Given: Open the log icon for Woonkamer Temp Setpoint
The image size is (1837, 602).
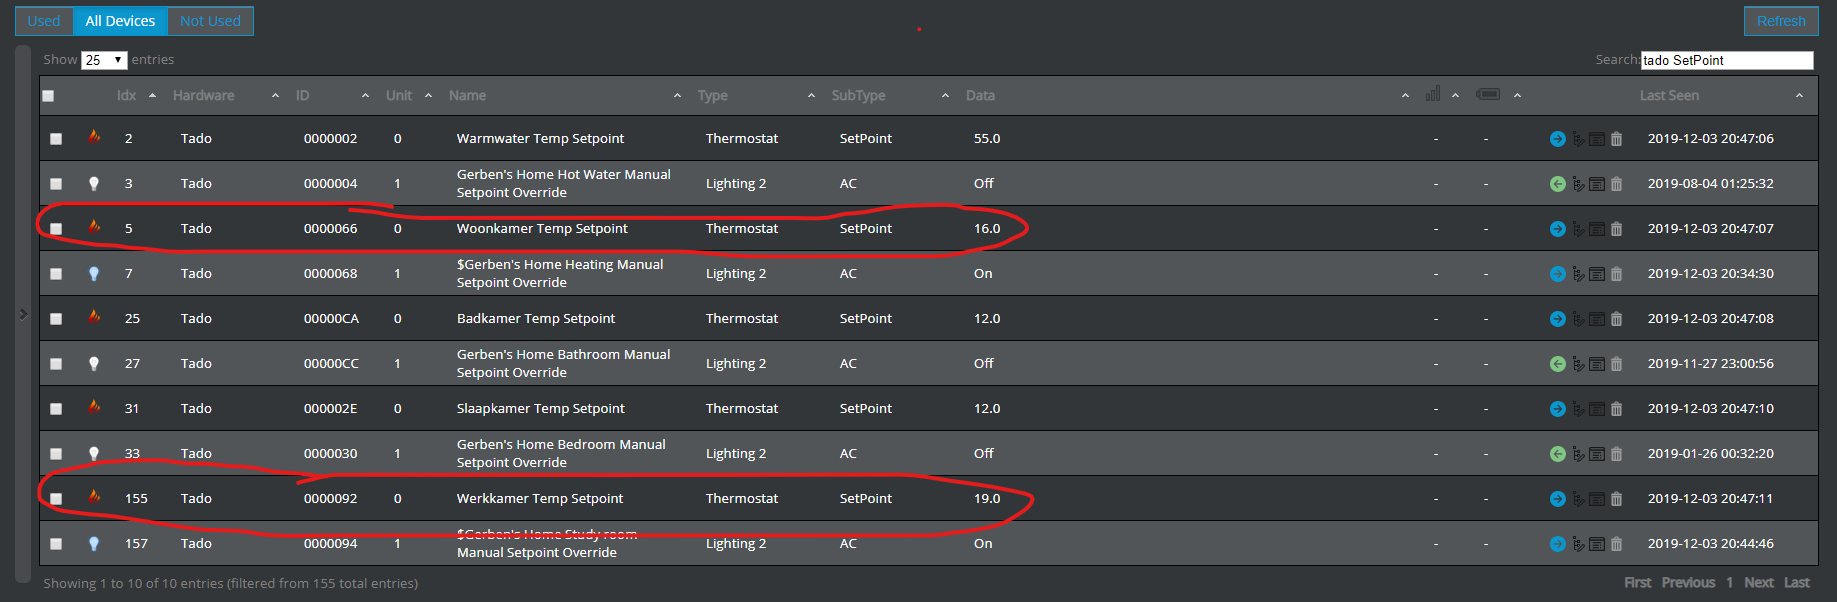Looking at the screenshot, I should coord(1597,229).
